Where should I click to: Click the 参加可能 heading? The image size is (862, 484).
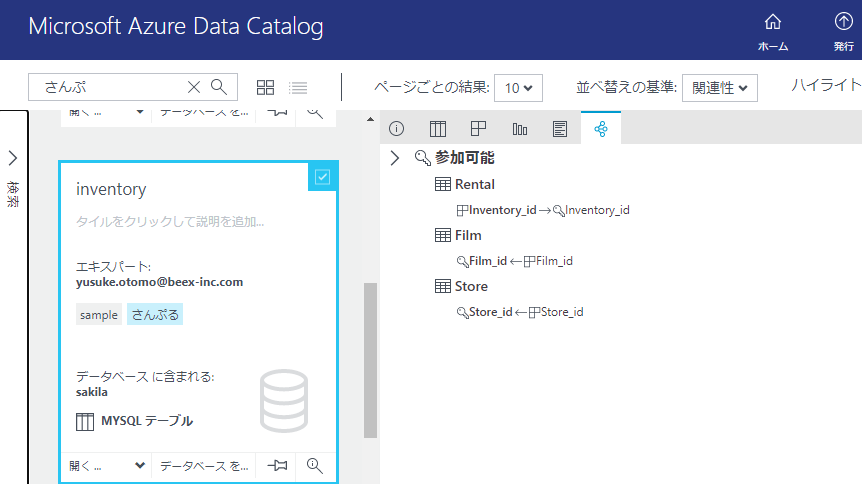(x=465, y=158)
